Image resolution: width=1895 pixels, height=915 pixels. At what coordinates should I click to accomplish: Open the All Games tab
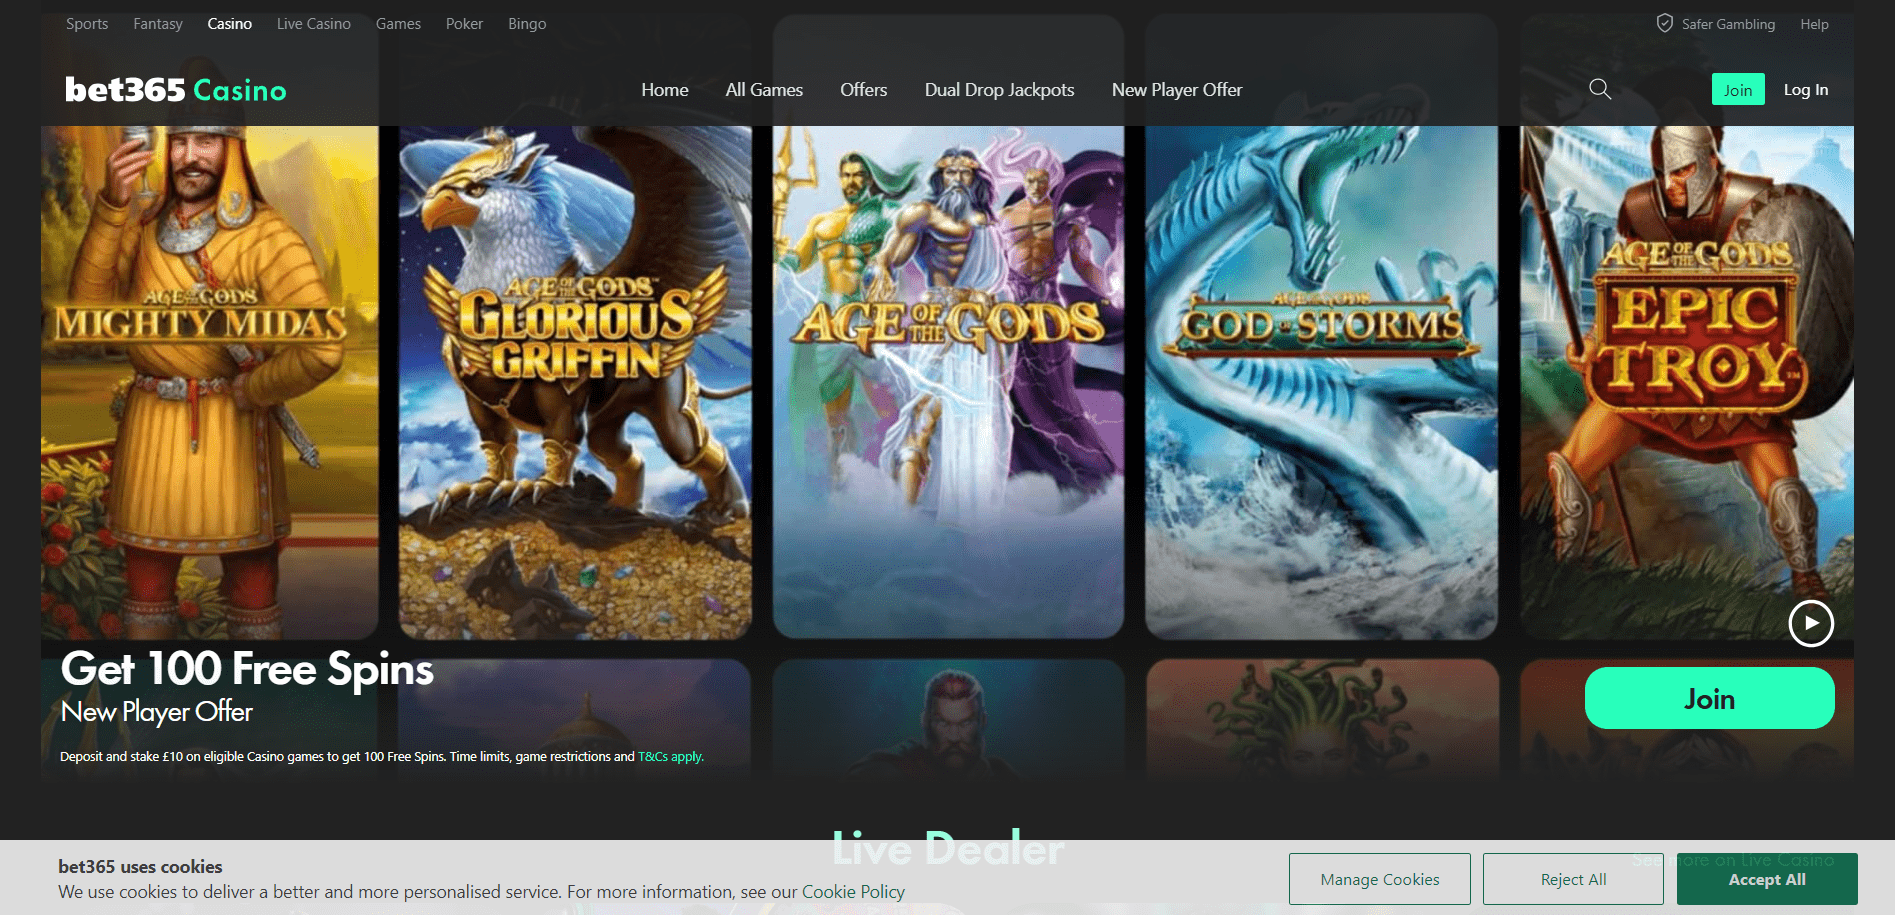[x=764, y=90]
